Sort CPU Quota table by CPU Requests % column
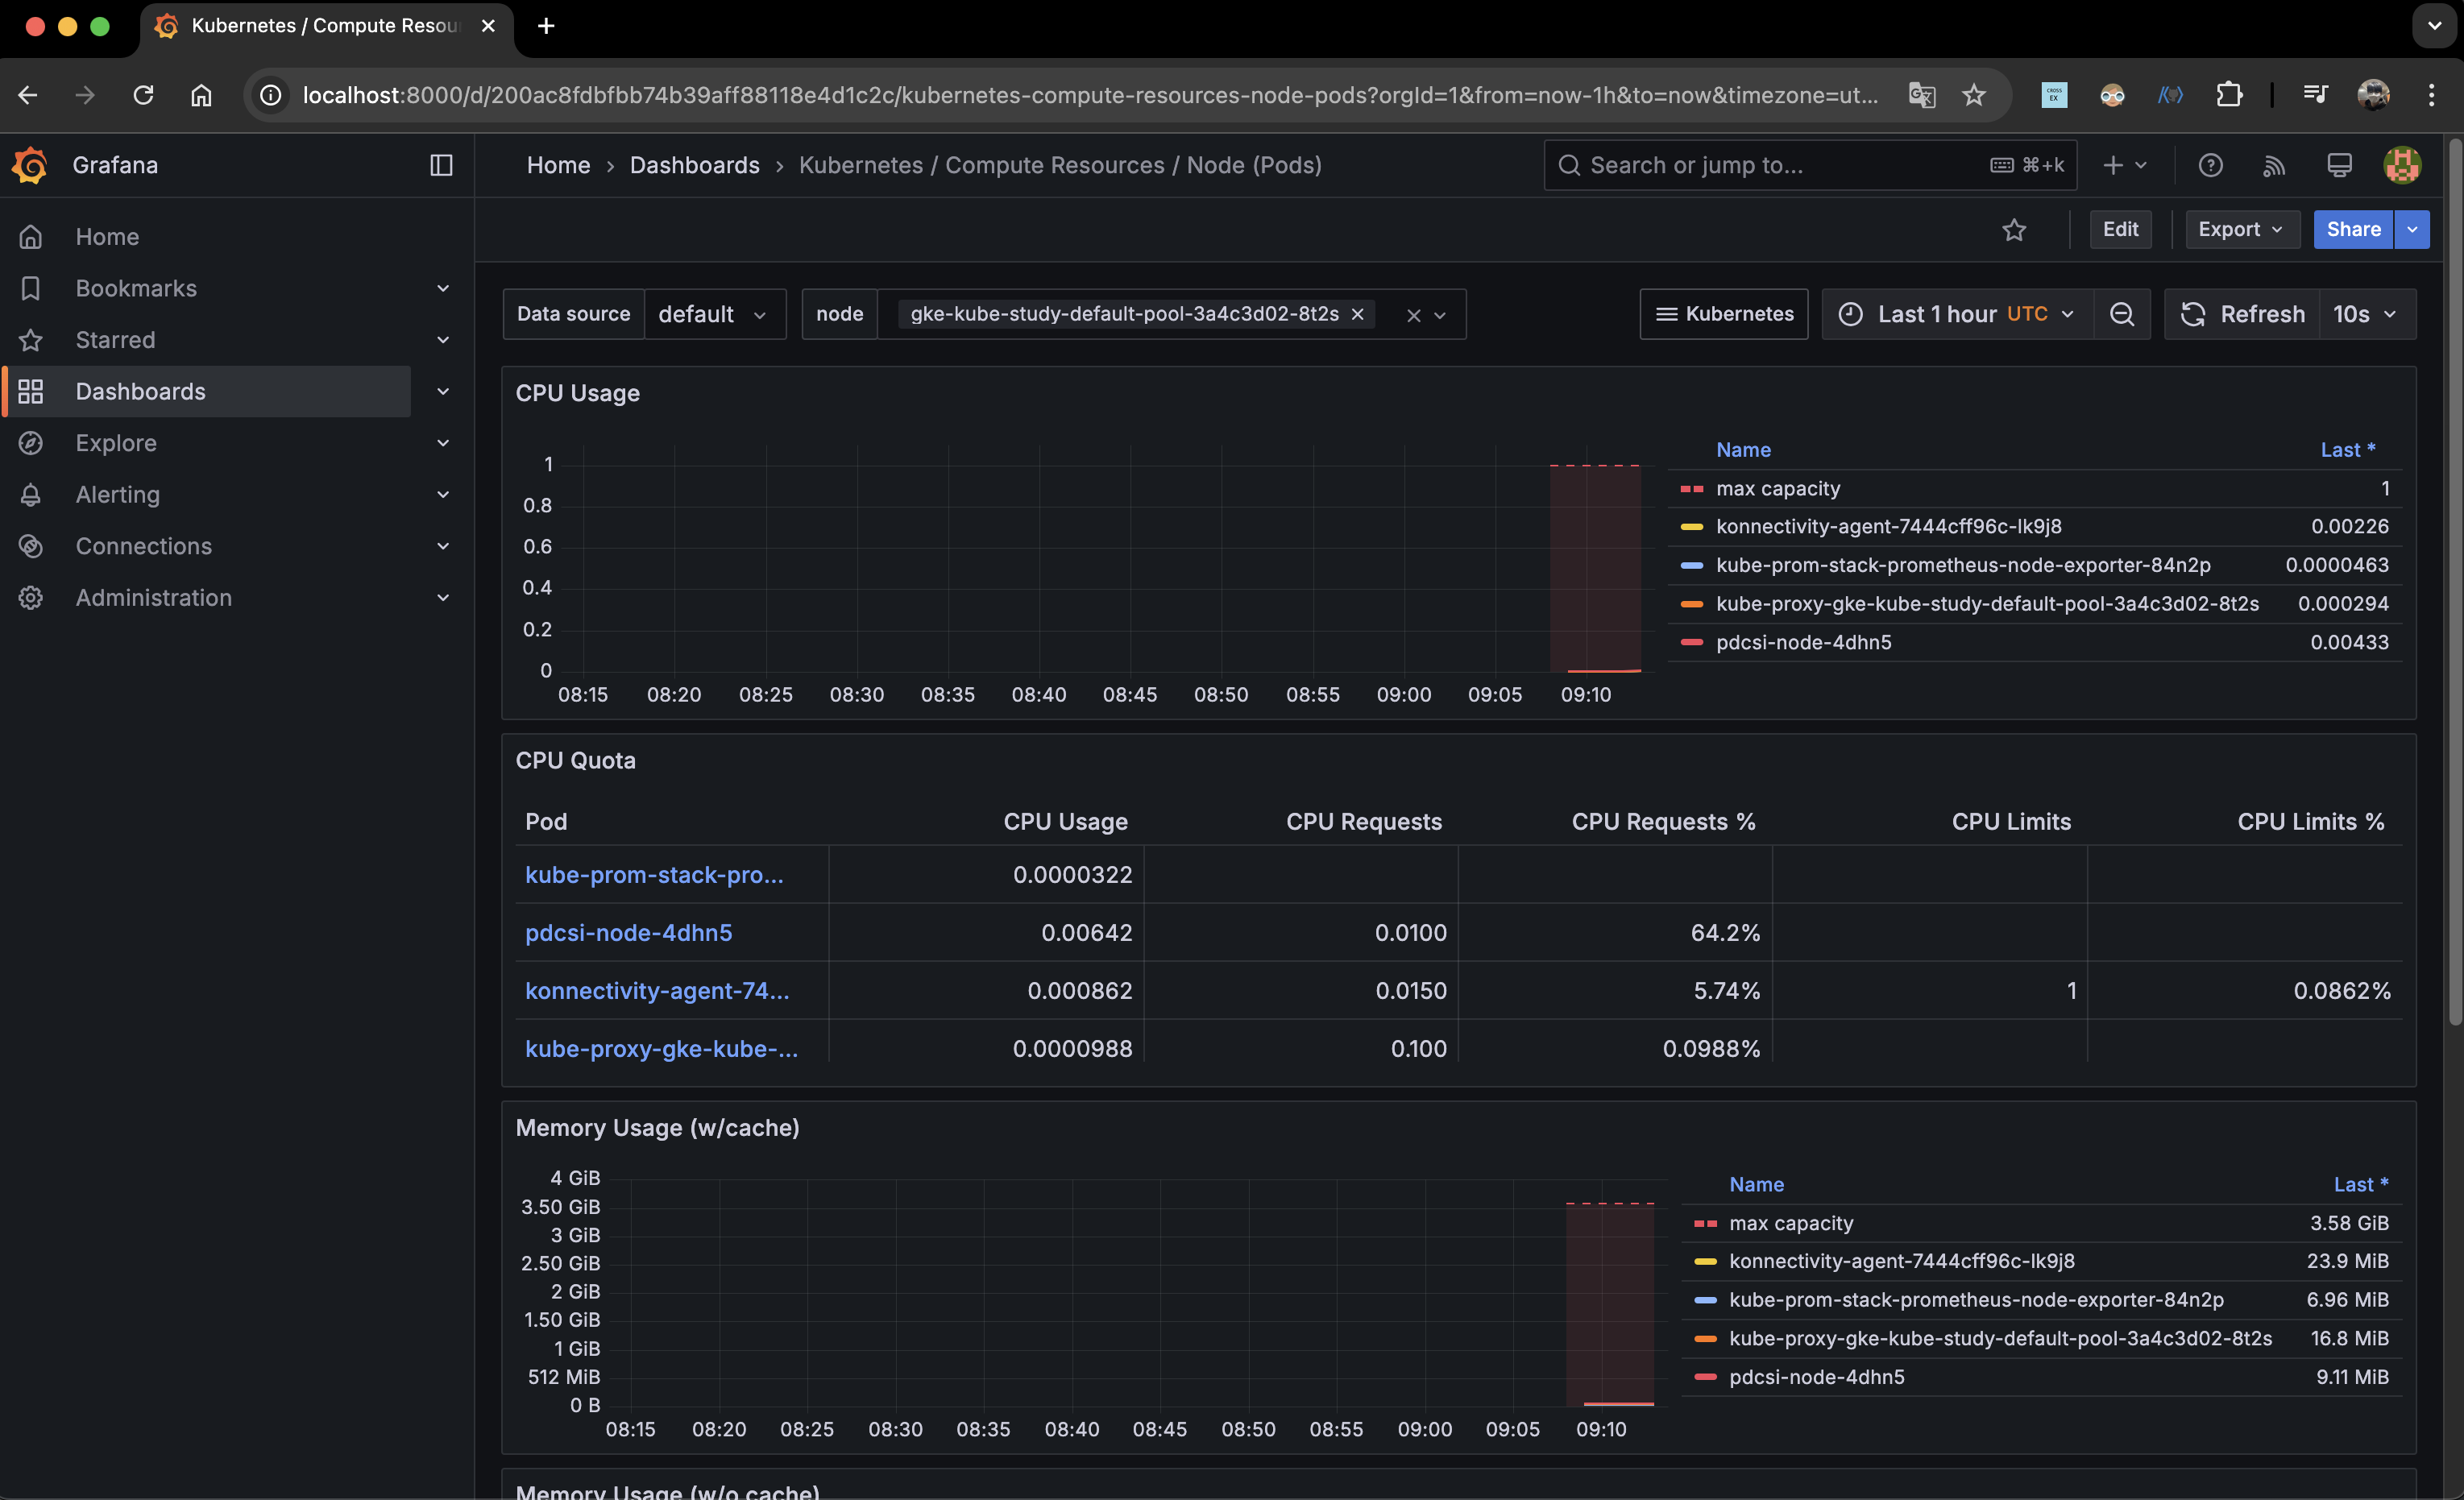This screenshot has width=2464, height=1500. tap(1663, 822)
